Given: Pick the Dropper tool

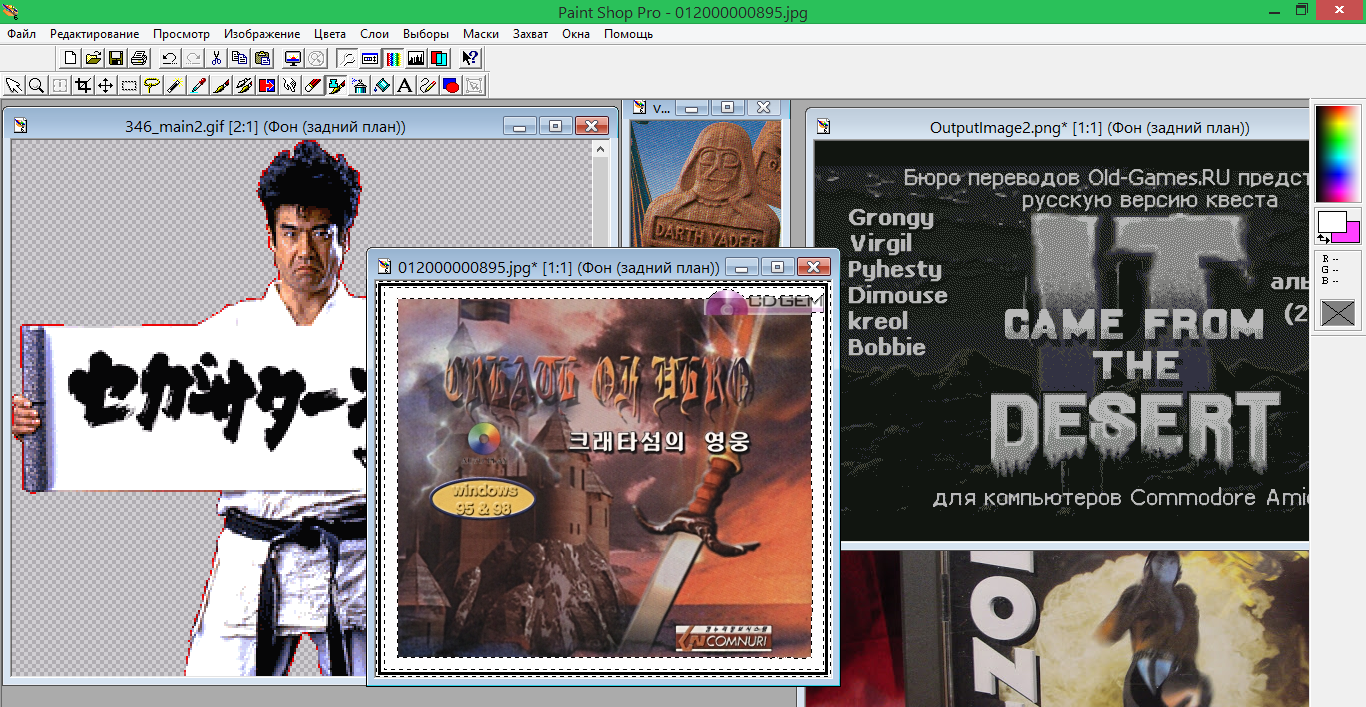Looking at the screenshot, I should (x=198, y=85).
